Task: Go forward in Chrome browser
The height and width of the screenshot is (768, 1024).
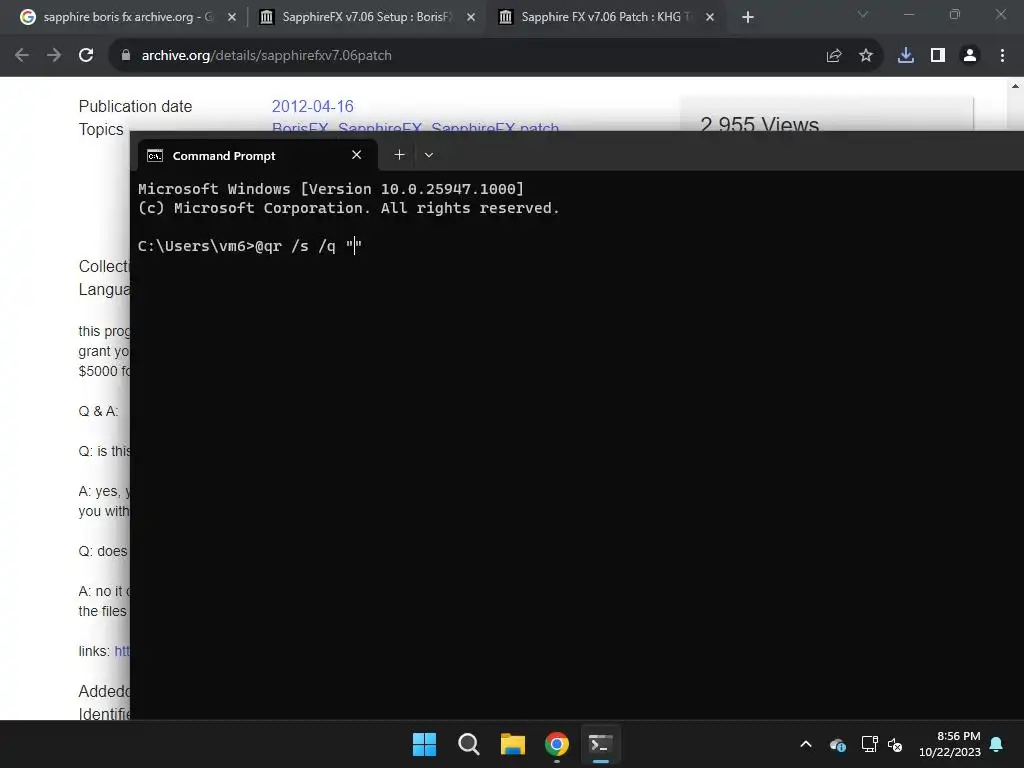Action: 54,56
